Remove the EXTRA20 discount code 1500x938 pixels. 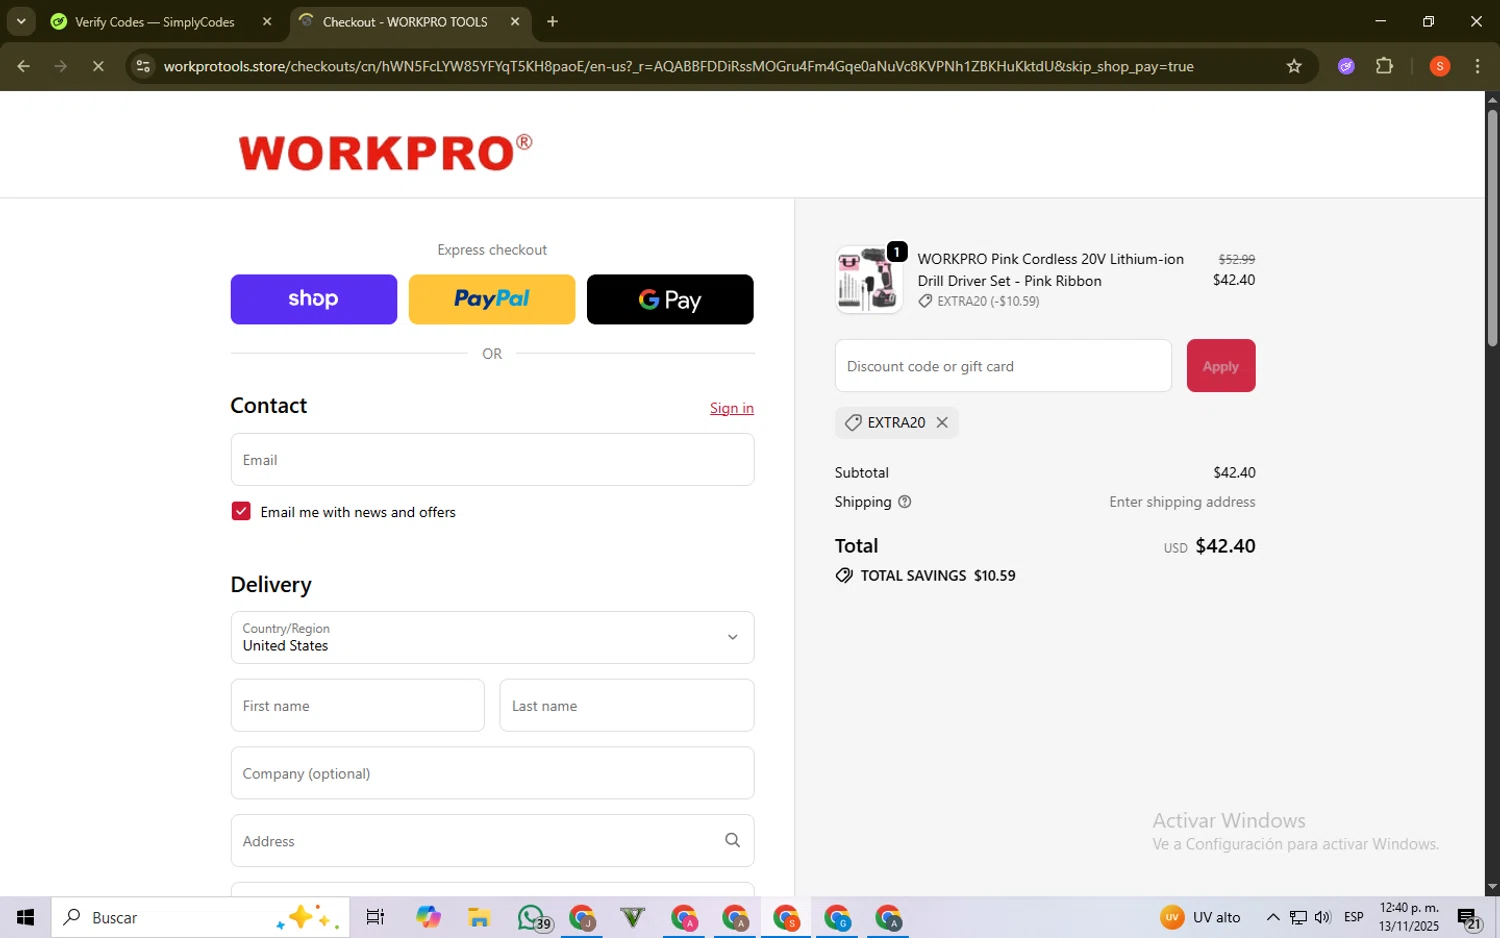point(942,422)
